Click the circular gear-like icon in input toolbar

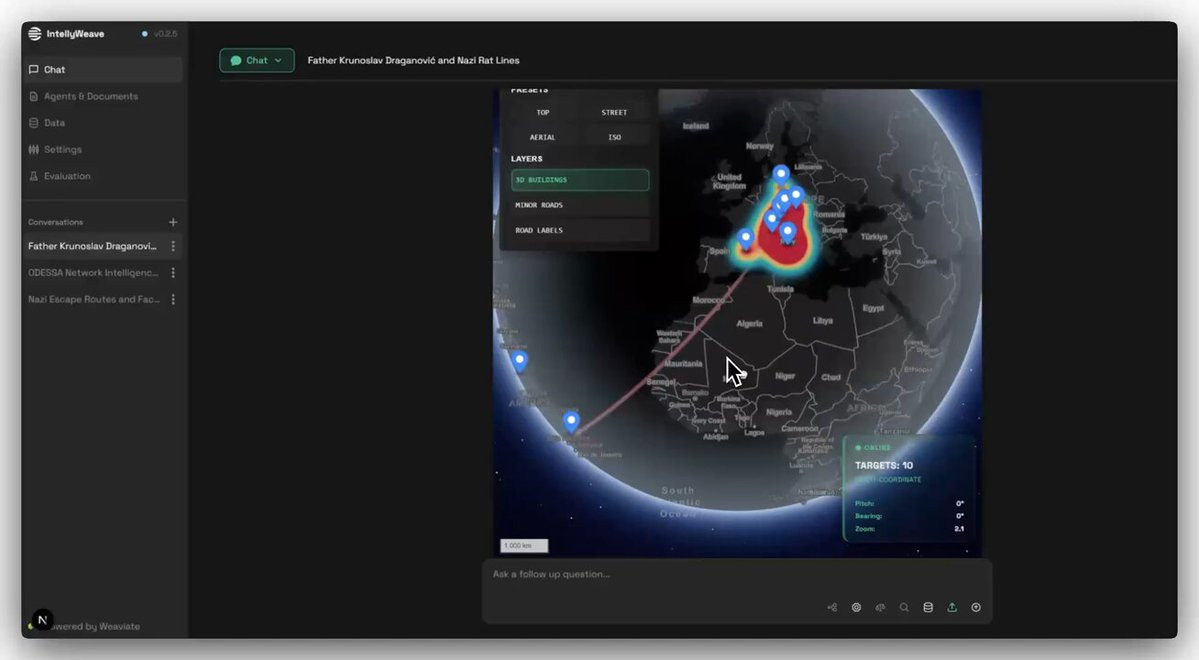click(x=856, y=607)
